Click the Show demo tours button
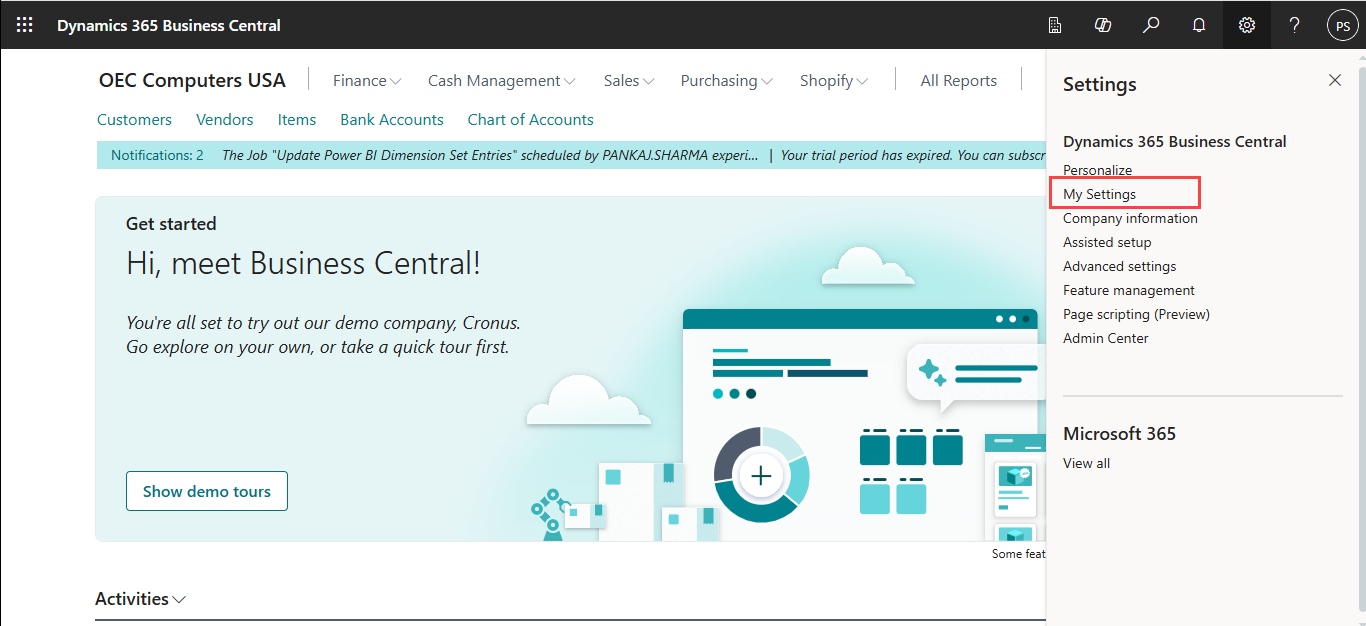Image resolution: width=1366 pixels, height=626 pixels. tap(207, 491)
